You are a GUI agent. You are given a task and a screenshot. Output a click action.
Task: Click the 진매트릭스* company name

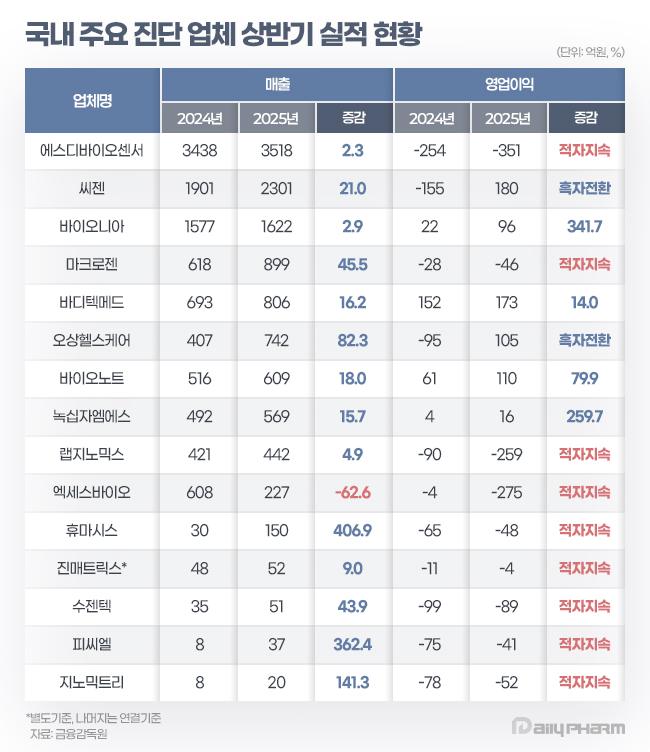pyautogui.click(x=92, y=568)
